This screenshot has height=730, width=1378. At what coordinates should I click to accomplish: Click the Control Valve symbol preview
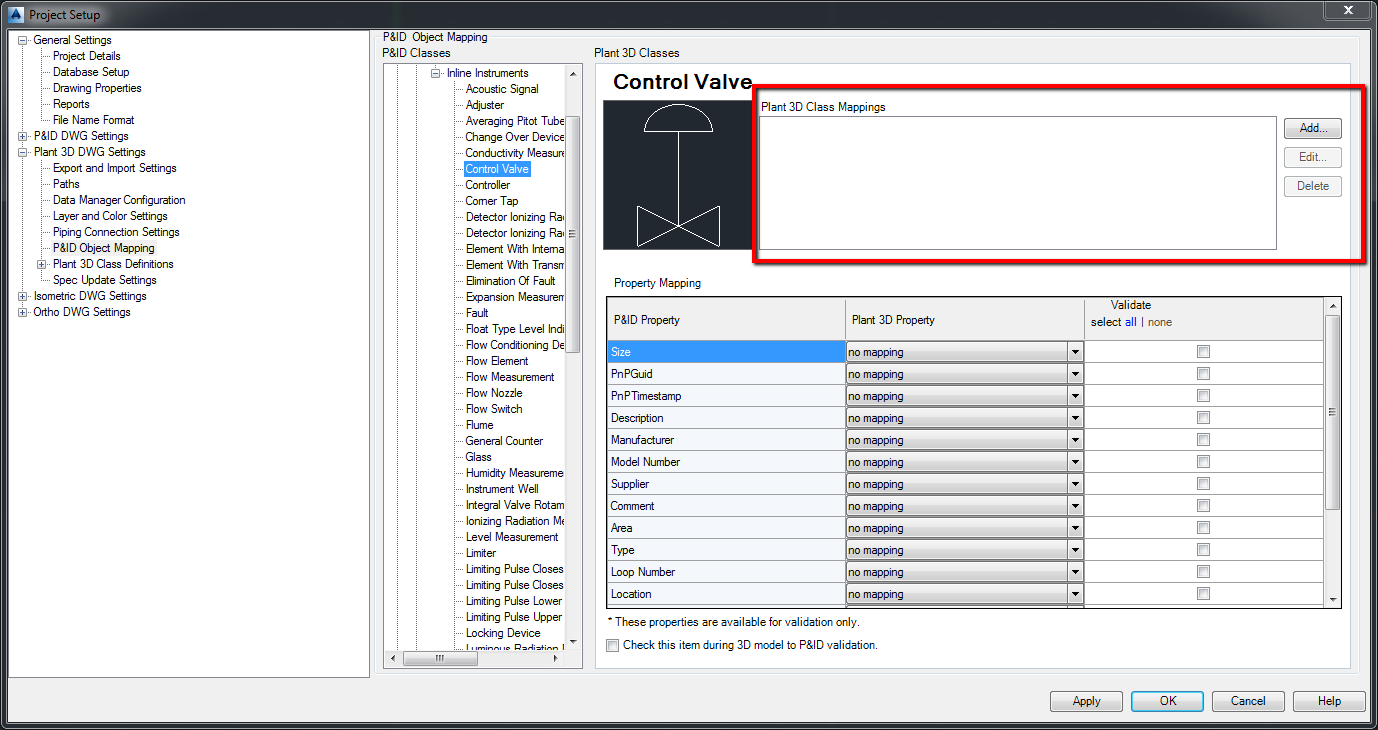(x=678, y=175)
